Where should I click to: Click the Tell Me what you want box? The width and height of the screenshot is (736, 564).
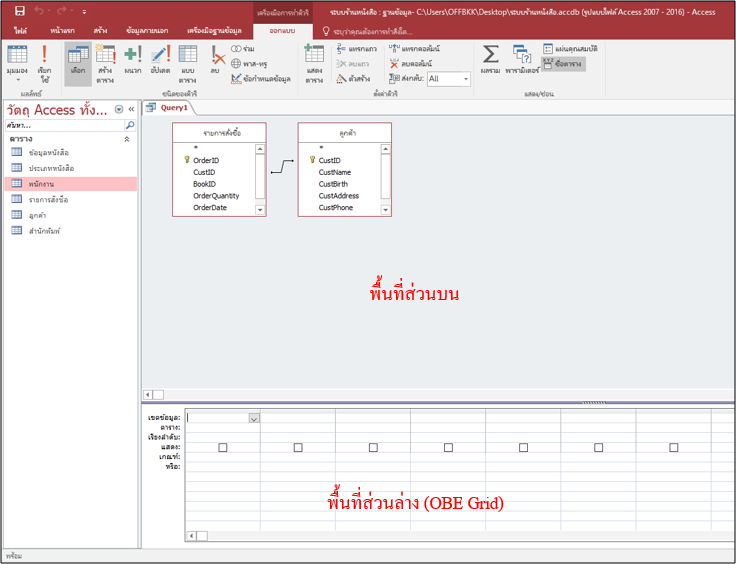[x=368, y=31]
